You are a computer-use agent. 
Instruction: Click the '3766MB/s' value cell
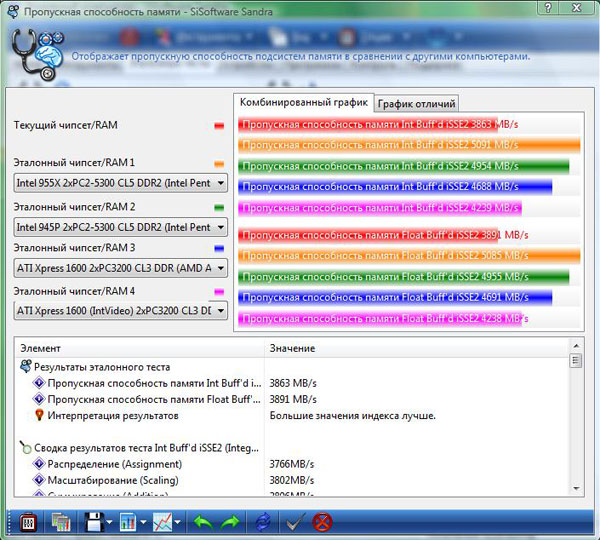pos(292,464)
